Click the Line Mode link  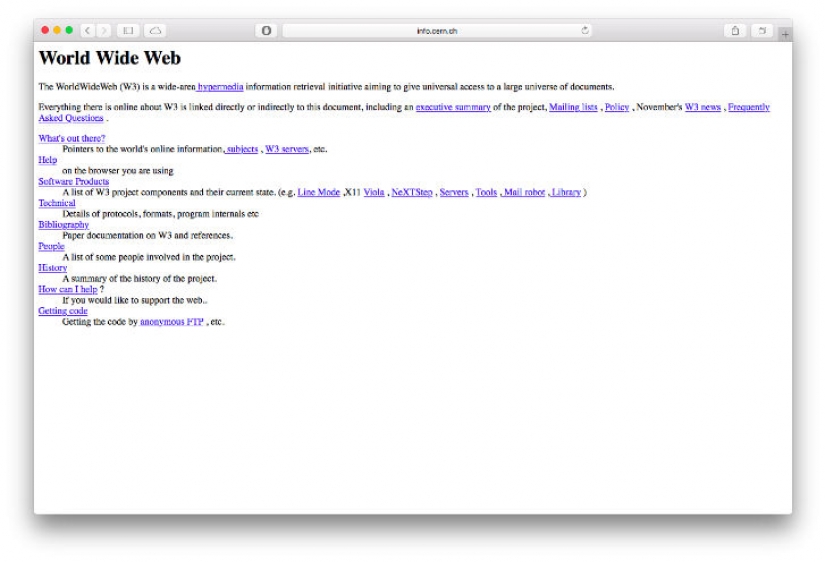point(318,192)
